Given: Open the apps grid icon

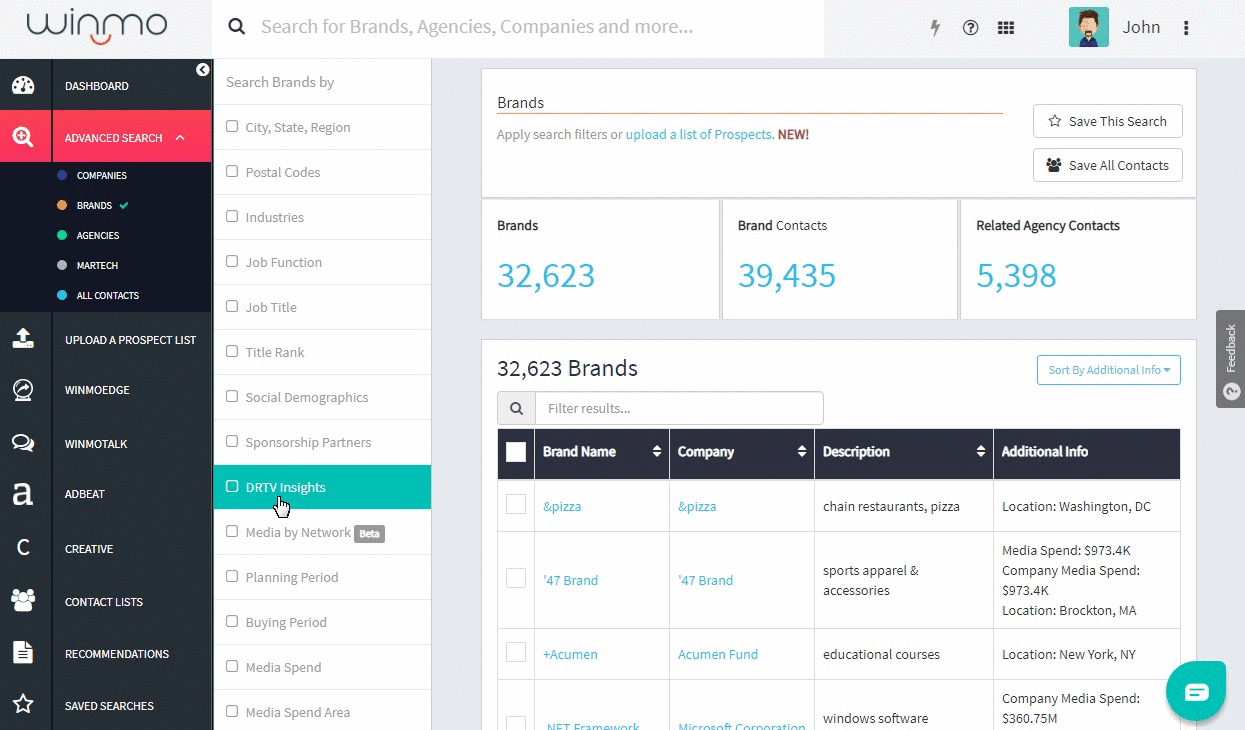Looking at the screenshot, I should coord(1006,28).
